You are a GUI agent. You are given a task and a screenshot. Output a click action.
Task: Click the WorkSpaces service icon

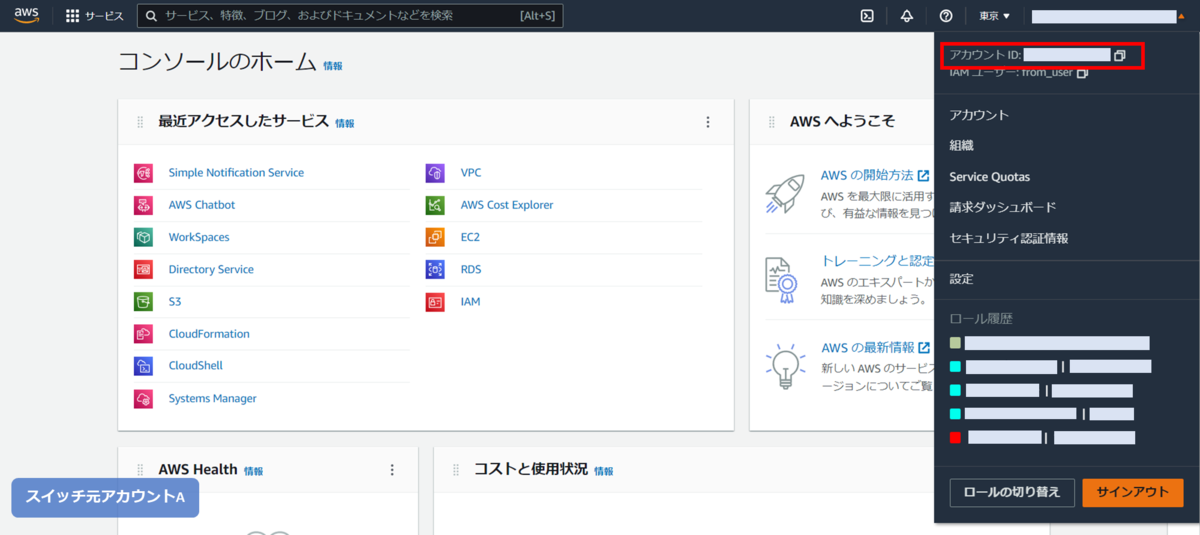coord(143,237)
